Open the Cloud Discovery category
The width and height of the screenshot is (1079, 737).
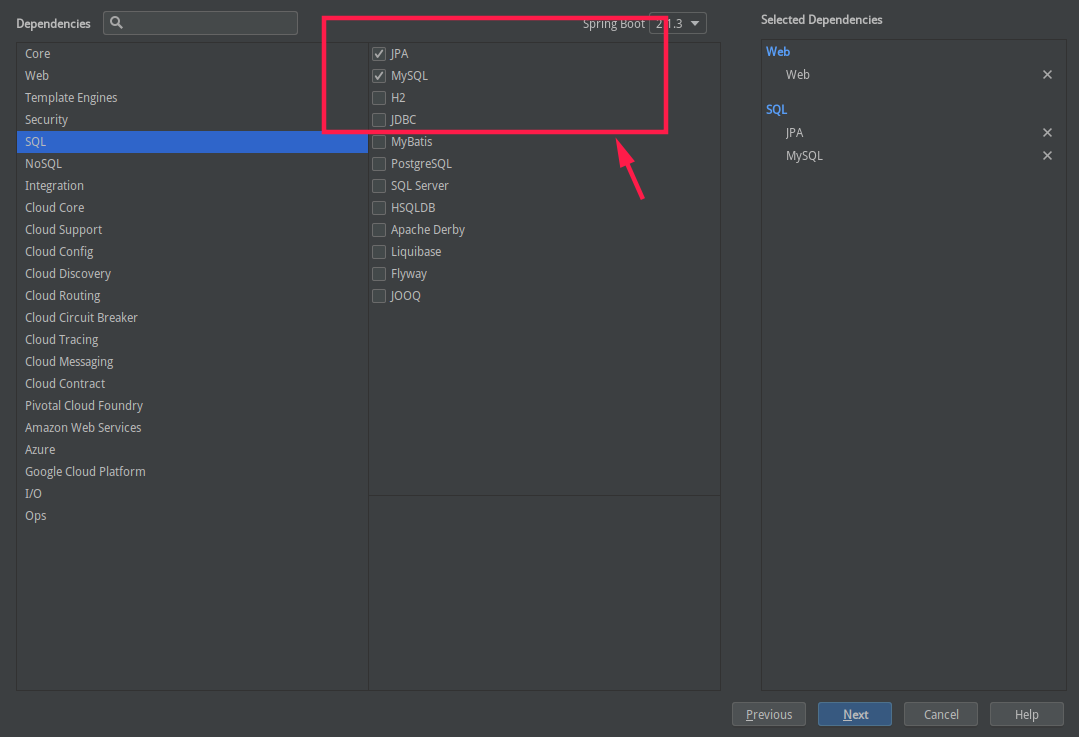tap(67, 273)
